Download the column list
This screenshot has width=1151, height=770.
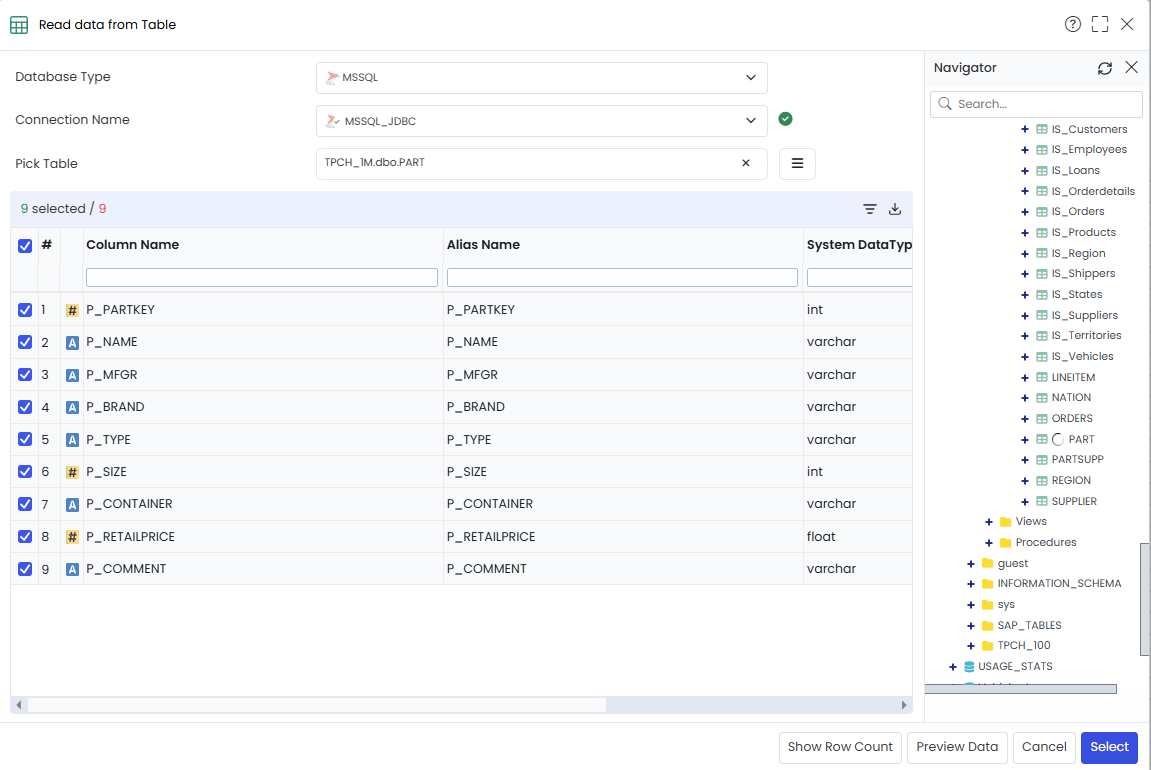895,209
